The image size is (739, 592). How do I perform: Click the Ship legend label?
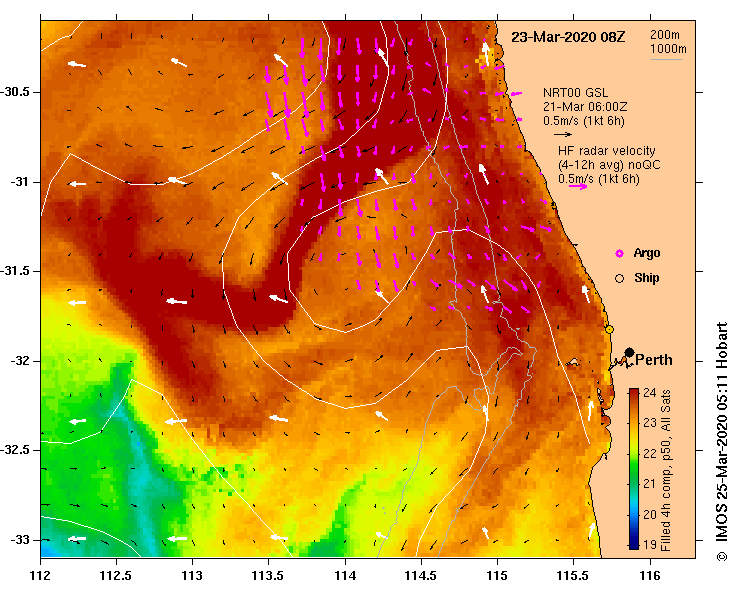pyautogui.click(x=647, y=278)
